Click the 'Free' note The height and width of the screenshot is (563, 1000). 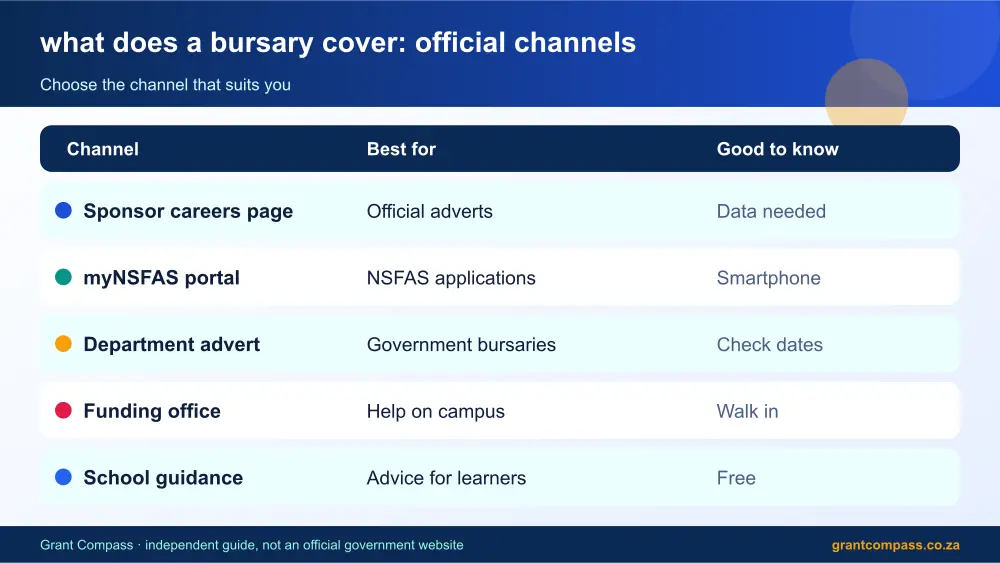pos(736,478)
